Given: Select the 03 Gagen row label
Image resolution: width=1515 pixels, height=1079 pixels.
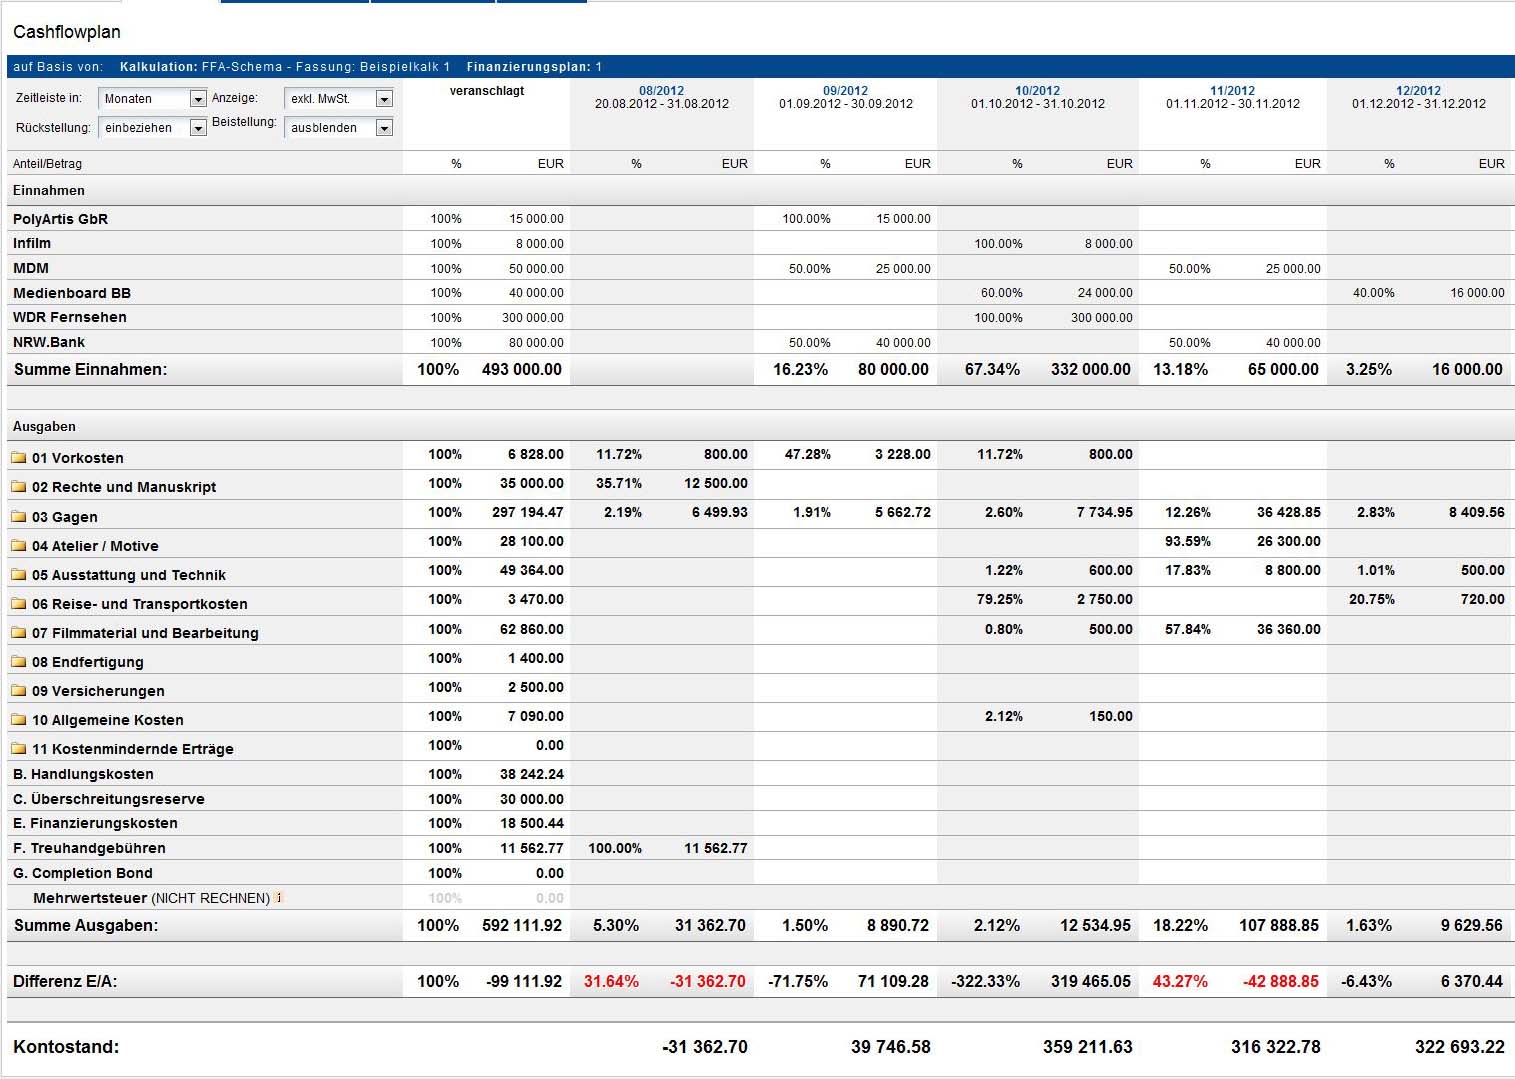Looking at the screenshot, I should tap(65, 517).
